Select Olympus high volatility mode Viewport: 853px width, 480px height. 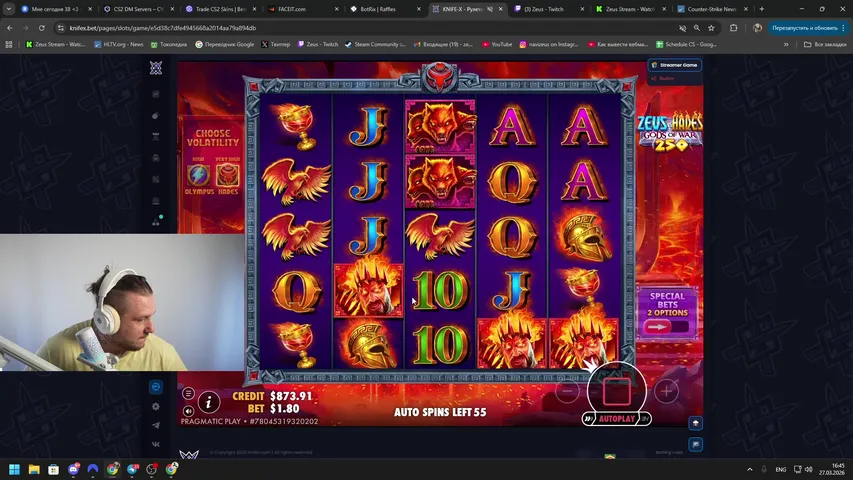pos(199,175)
